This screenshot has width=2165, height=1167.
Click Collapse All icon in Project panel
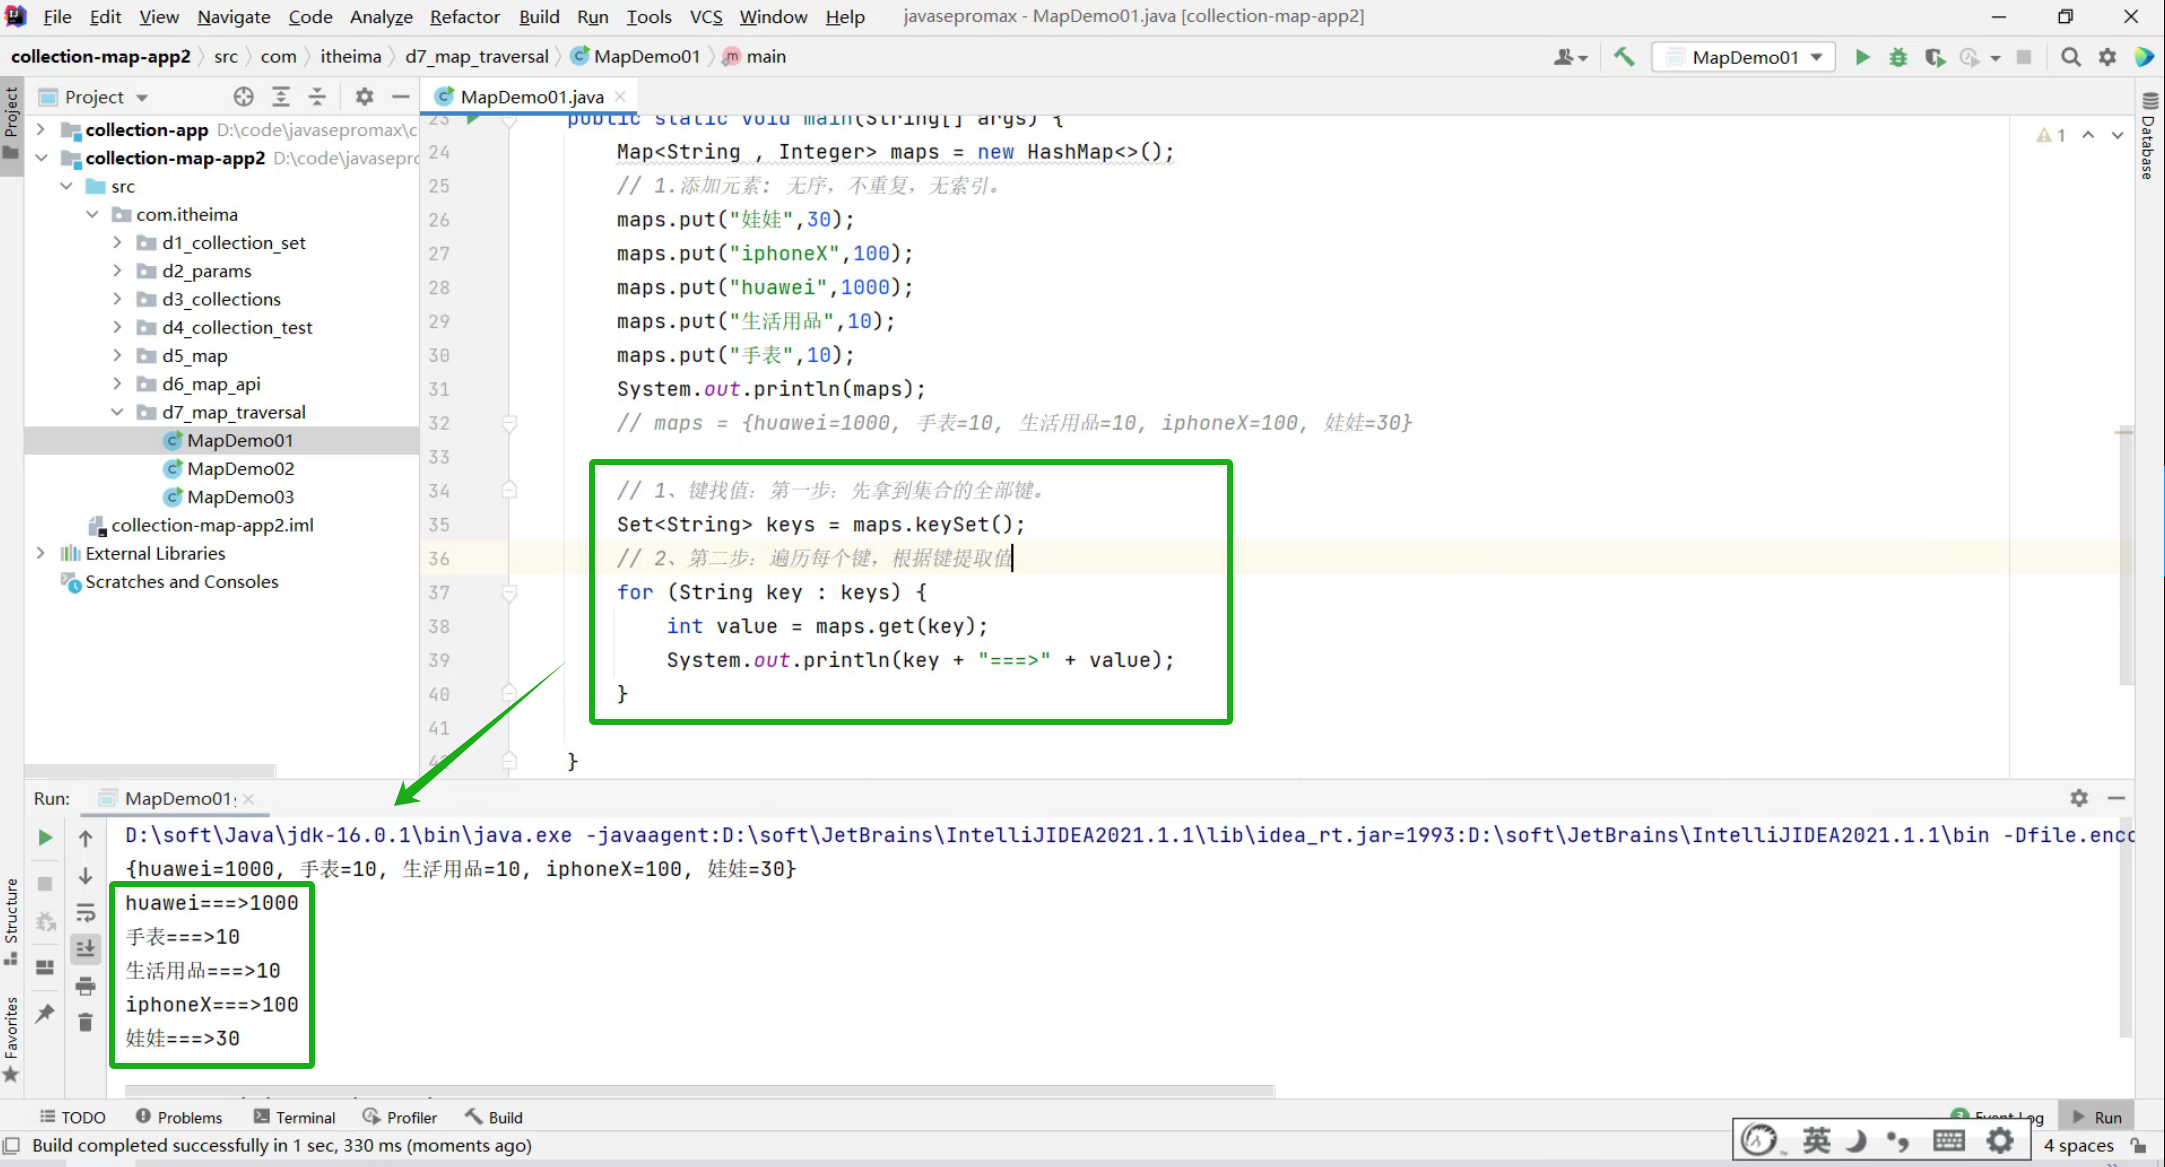[x=317, y=97]
